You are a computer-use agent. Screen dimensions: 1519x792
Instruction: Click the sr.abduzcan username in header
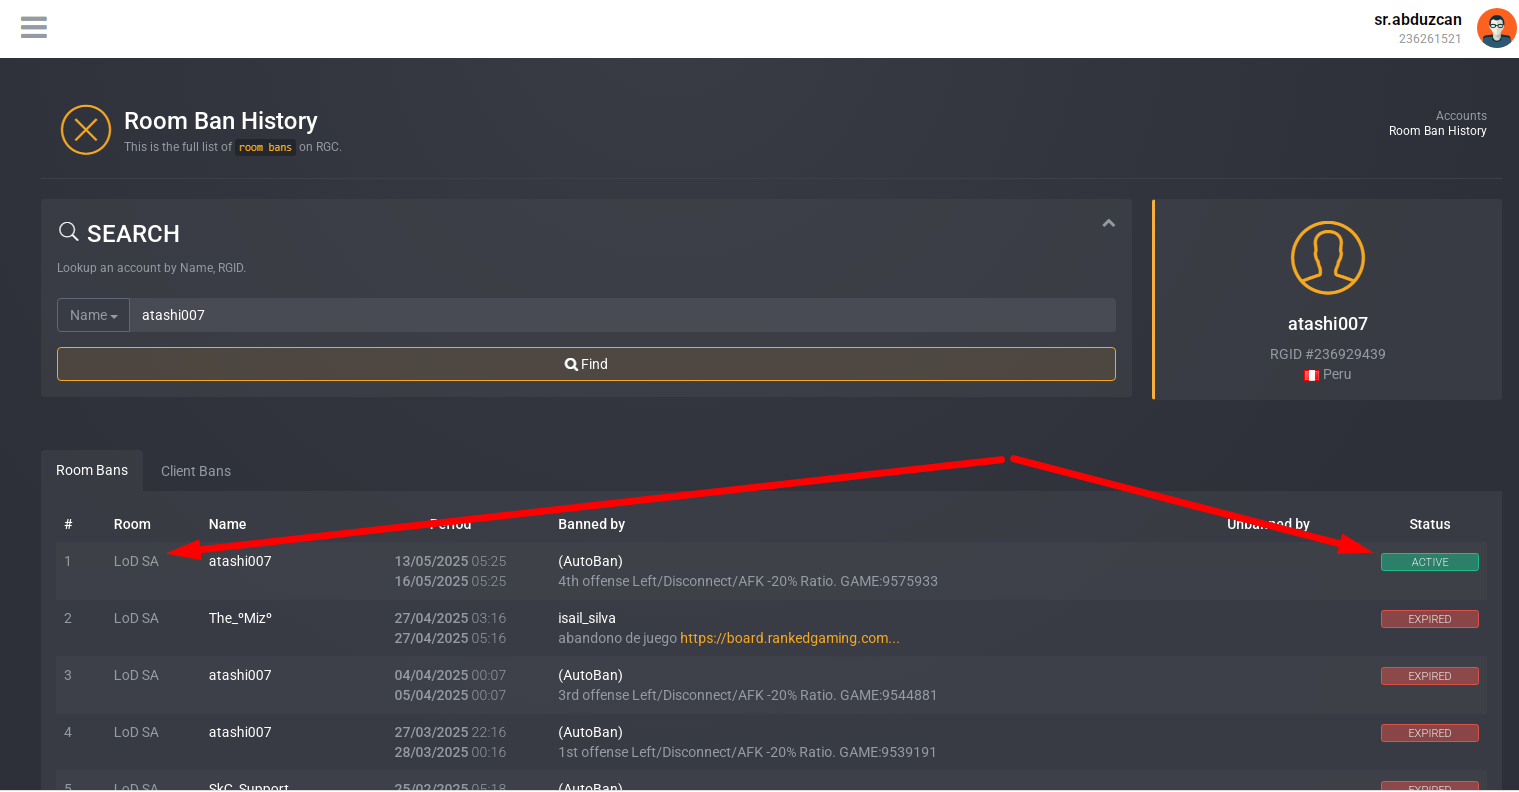coord(1417,19)
